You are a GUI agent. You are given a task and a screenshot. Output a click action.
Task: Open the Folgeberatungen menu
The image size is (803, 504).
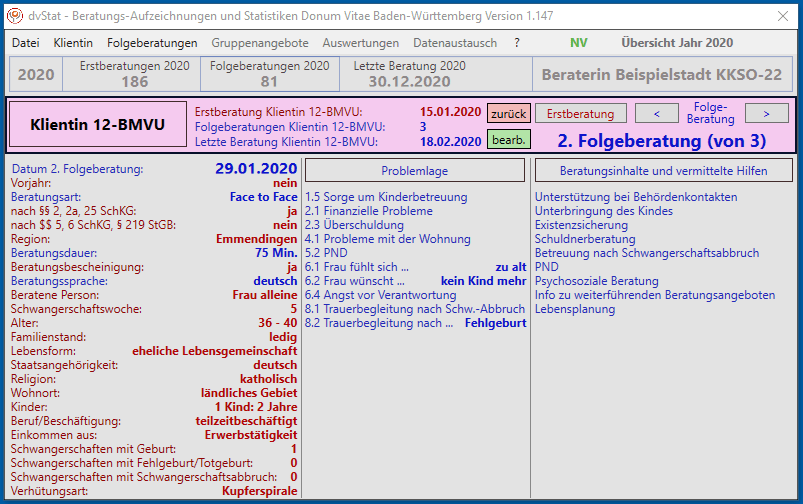152,43
